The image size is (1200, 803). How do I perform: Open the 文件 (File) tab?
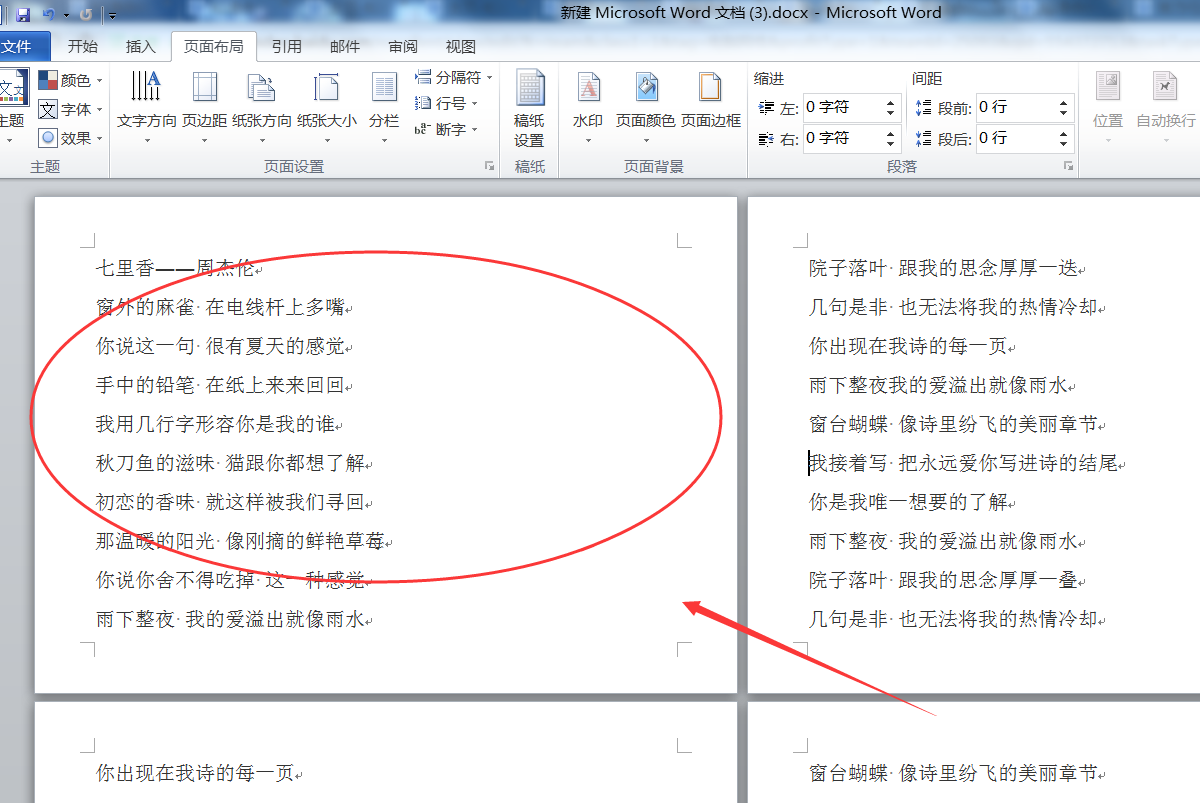click(x=18, y=46)
